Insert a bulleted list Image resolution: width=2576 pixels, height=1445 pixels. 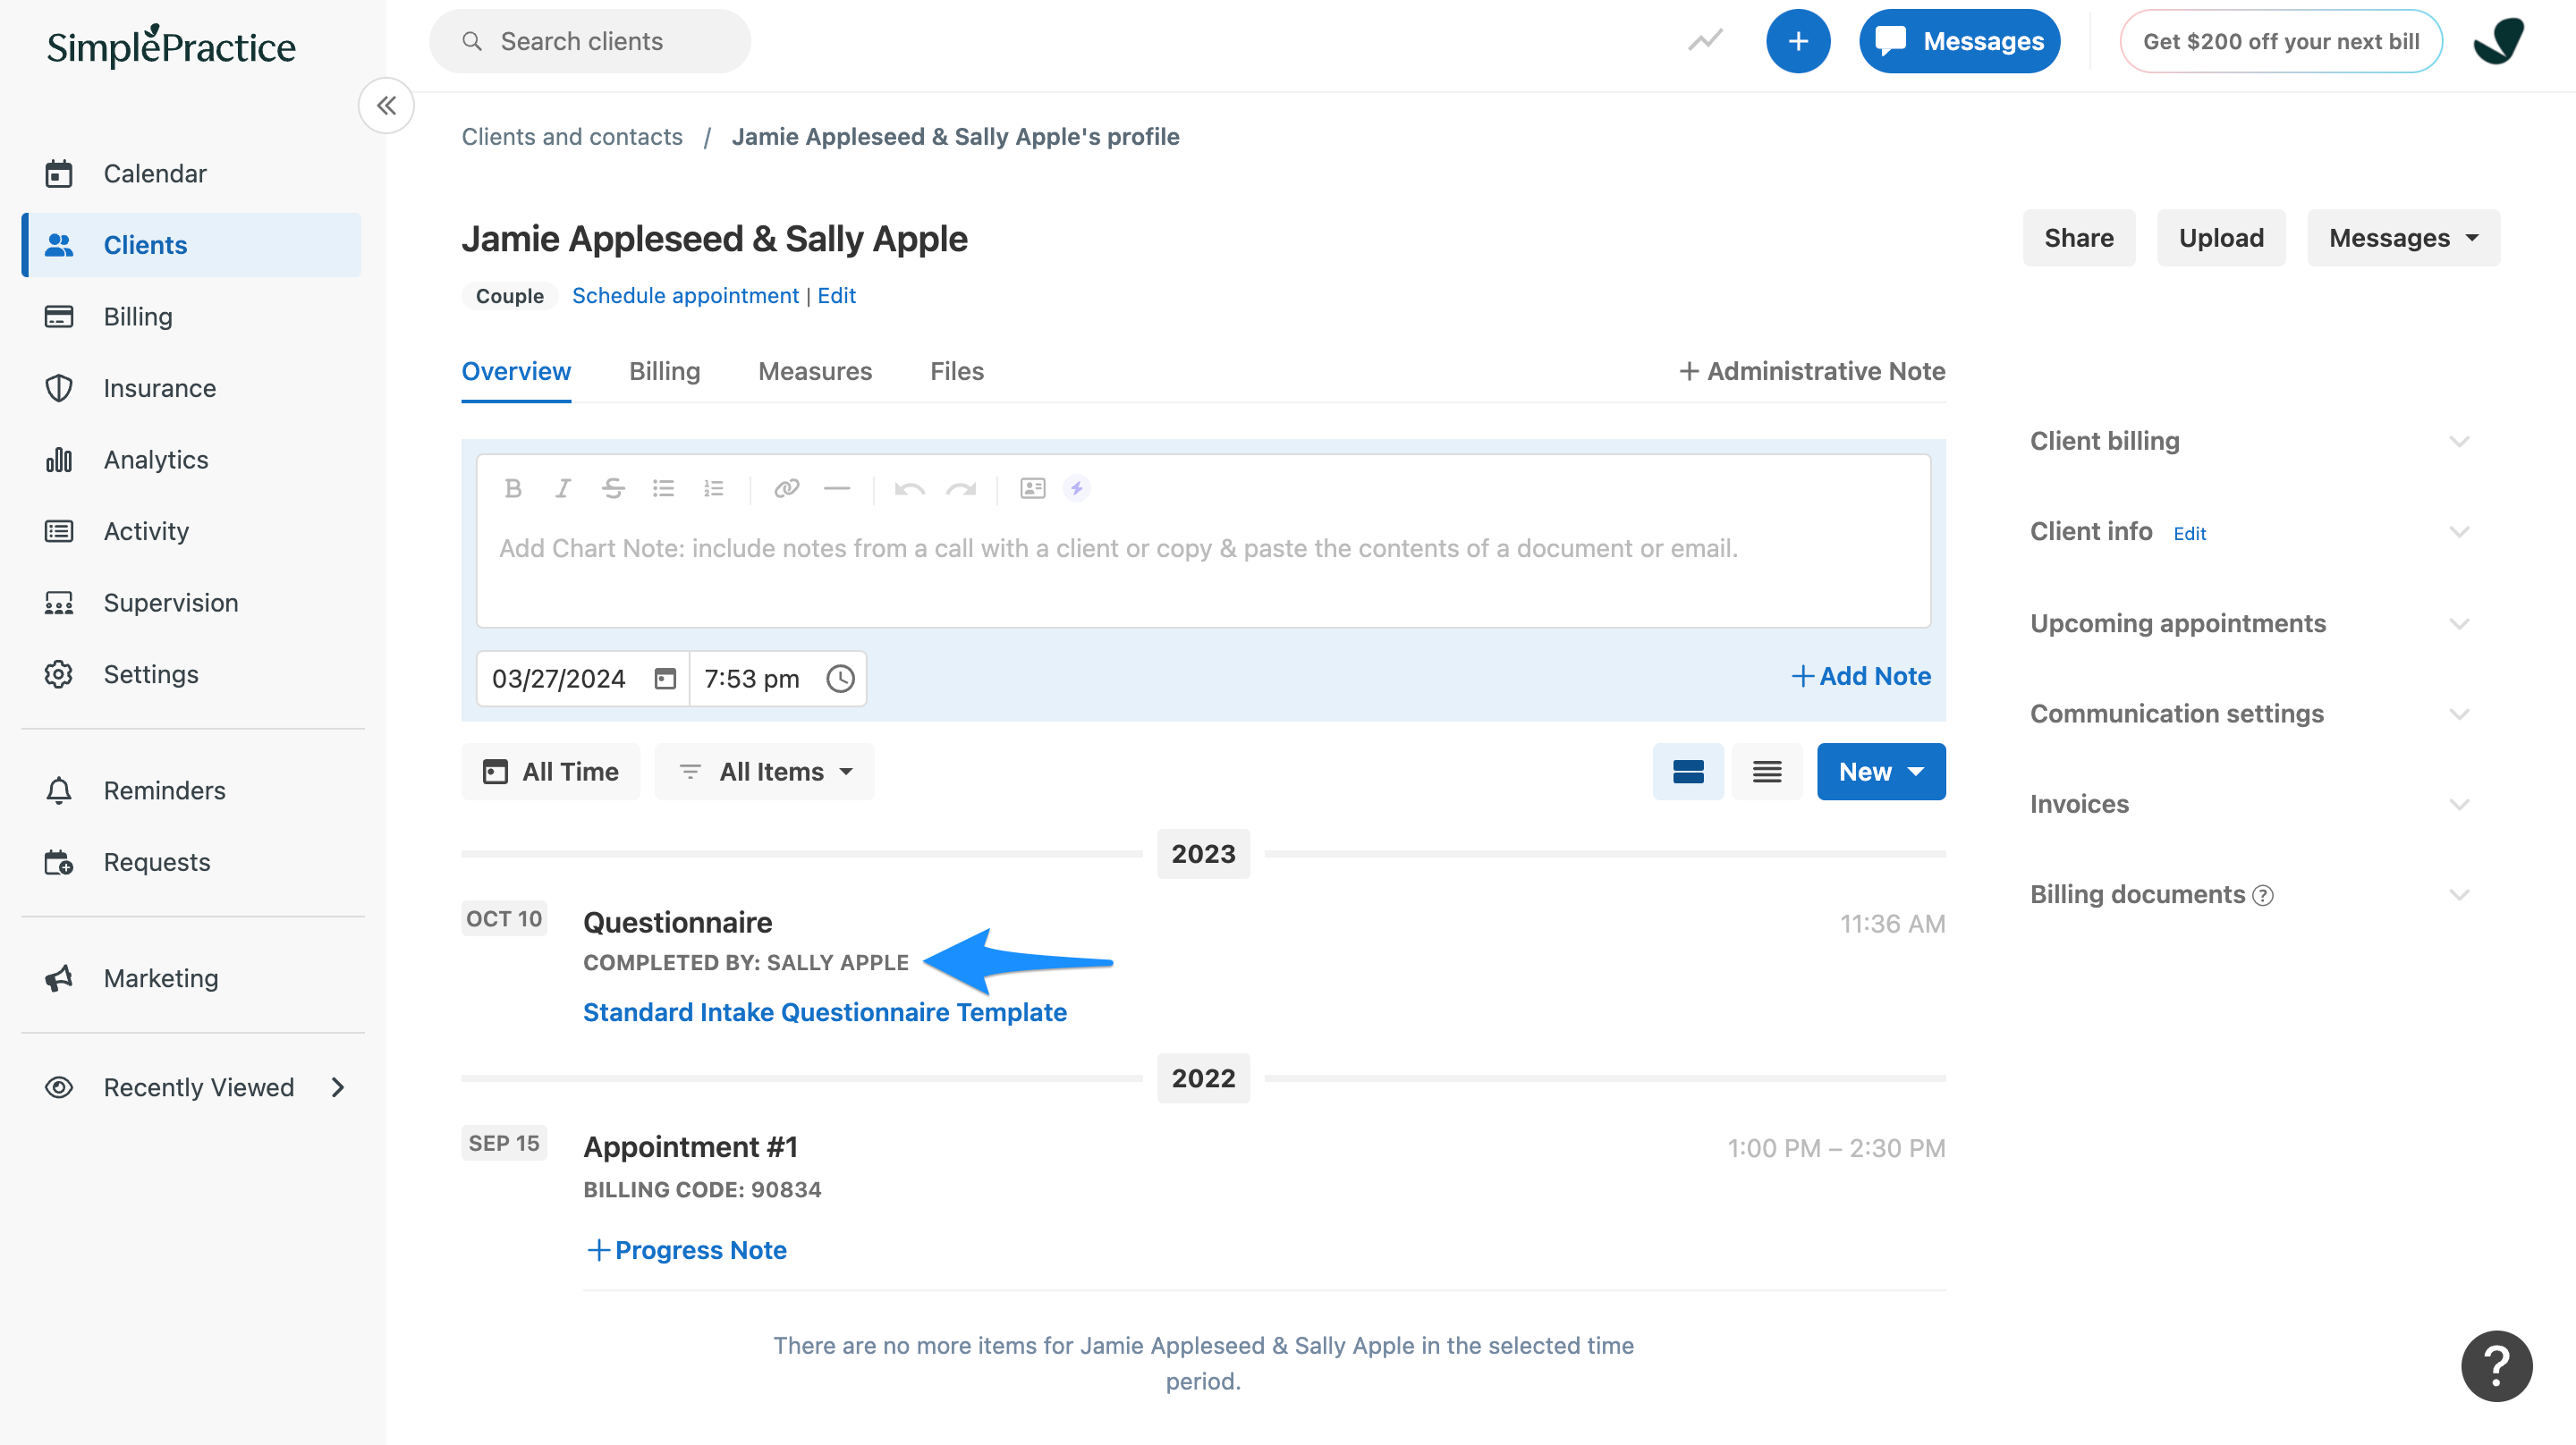(x=663, y=488)
